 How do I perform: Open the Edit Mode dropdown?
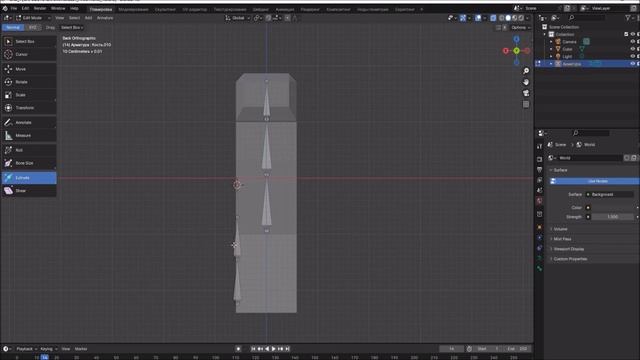point(33,18)
